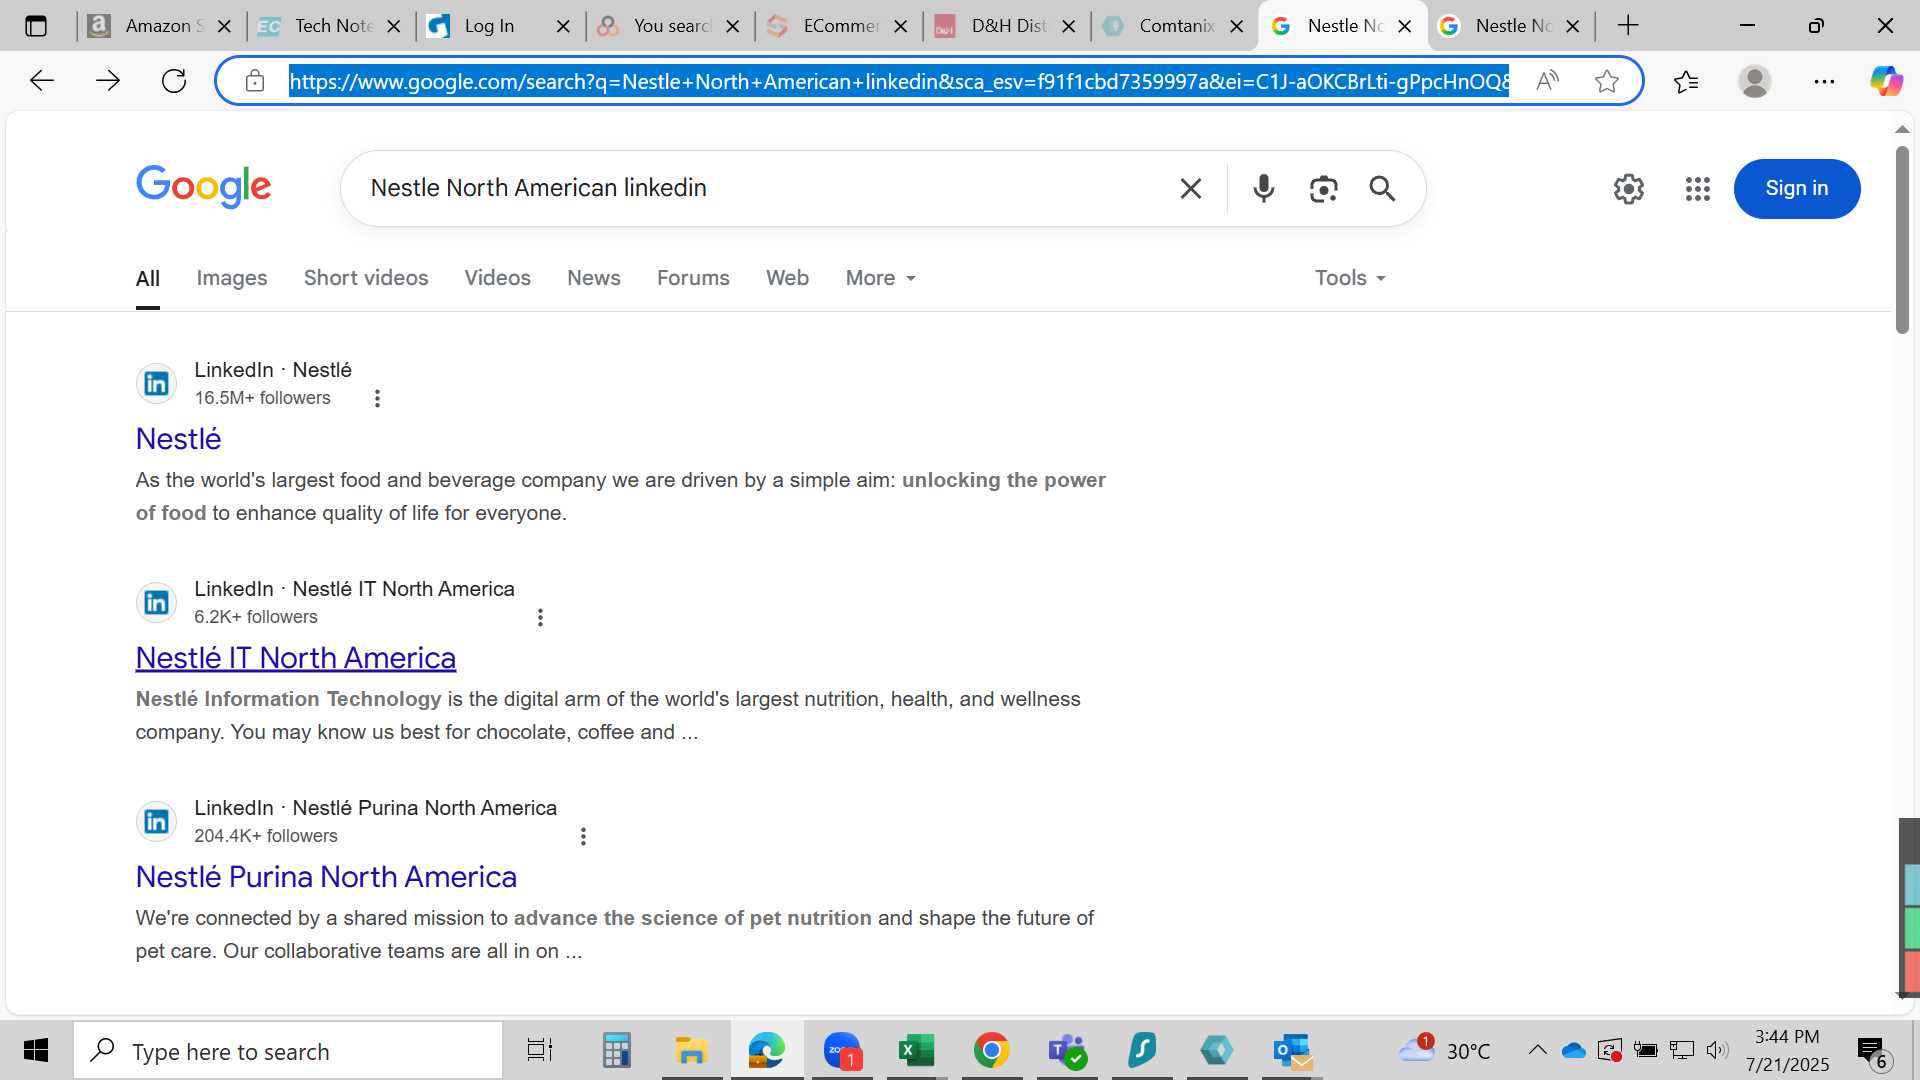
Task: Close the You search tab
Action: point(733,26)
